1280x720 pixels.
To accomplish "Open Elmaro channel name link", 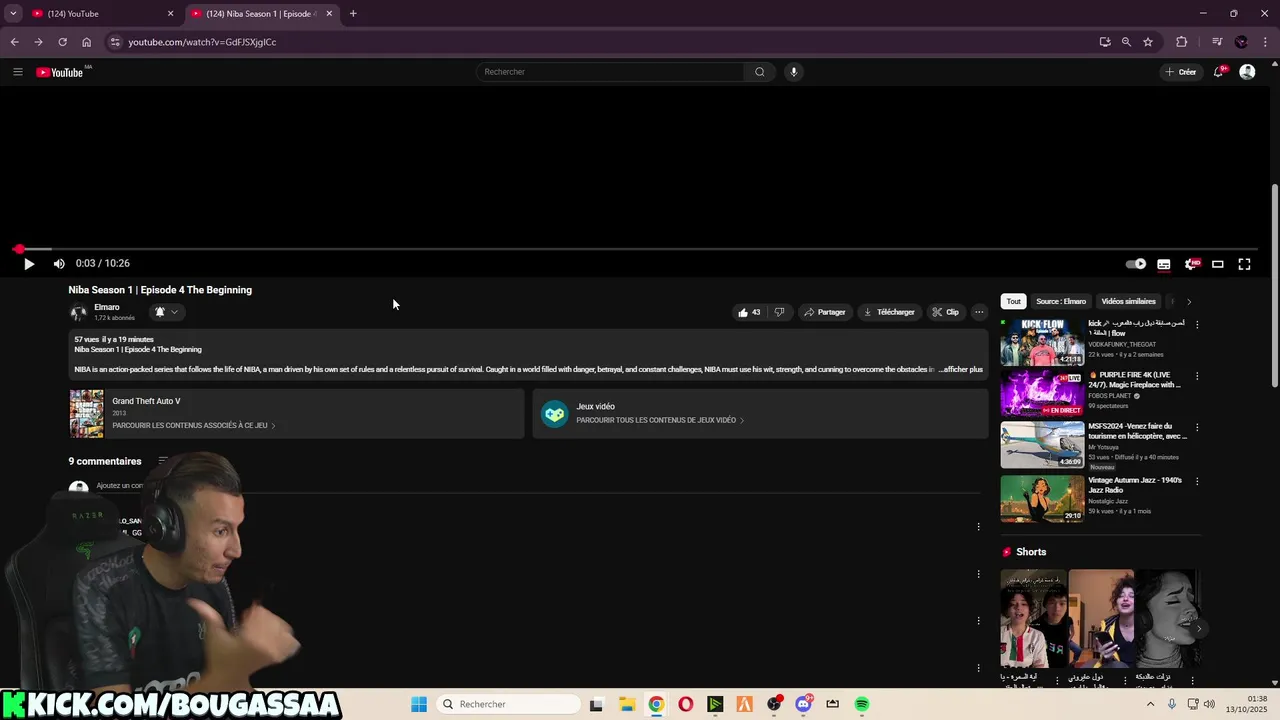I will tap(107, 307).
